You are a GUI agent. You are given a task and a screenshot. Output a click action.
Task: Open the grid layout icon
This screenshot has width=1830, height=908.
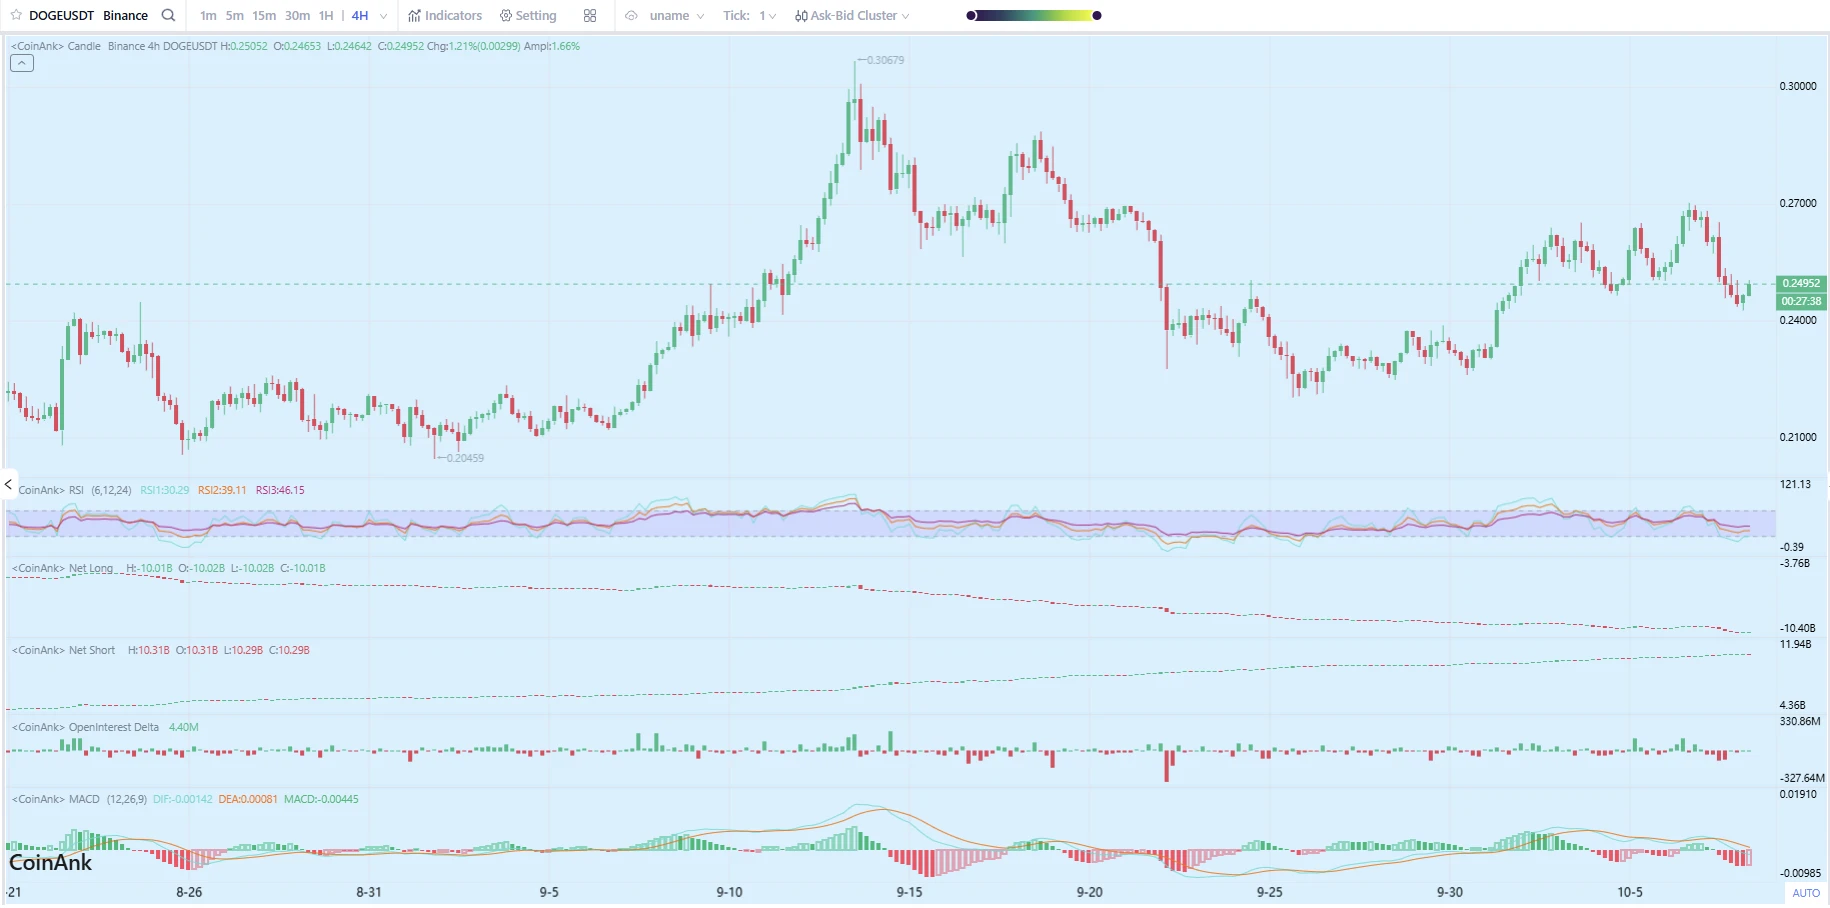[x=590, y=16]
